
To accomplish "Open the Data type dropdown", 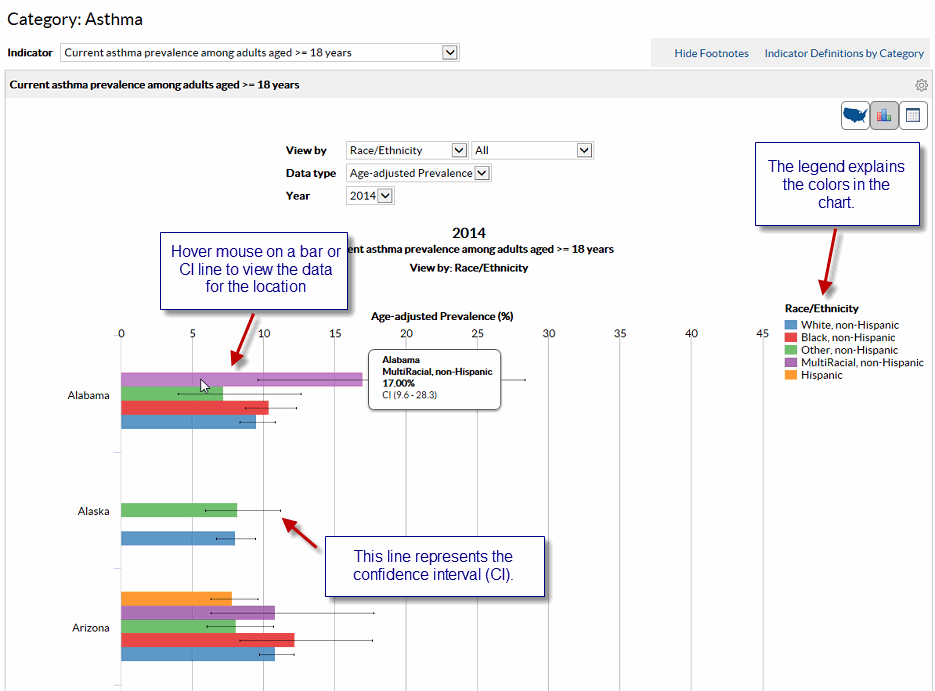I will [481, 172].
